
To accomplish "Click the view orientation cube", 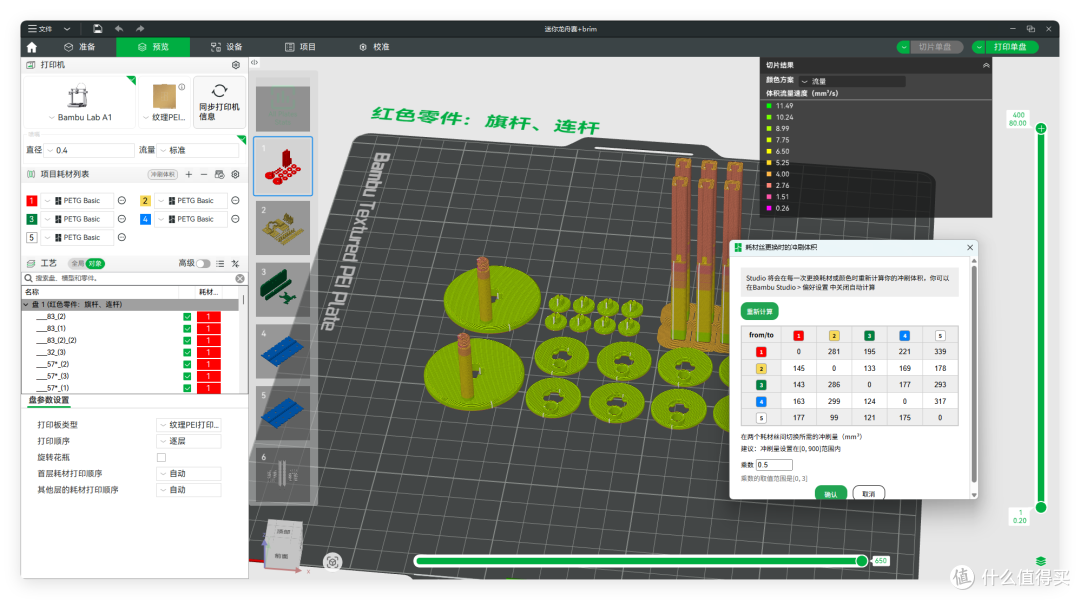I will click(282, 544).
